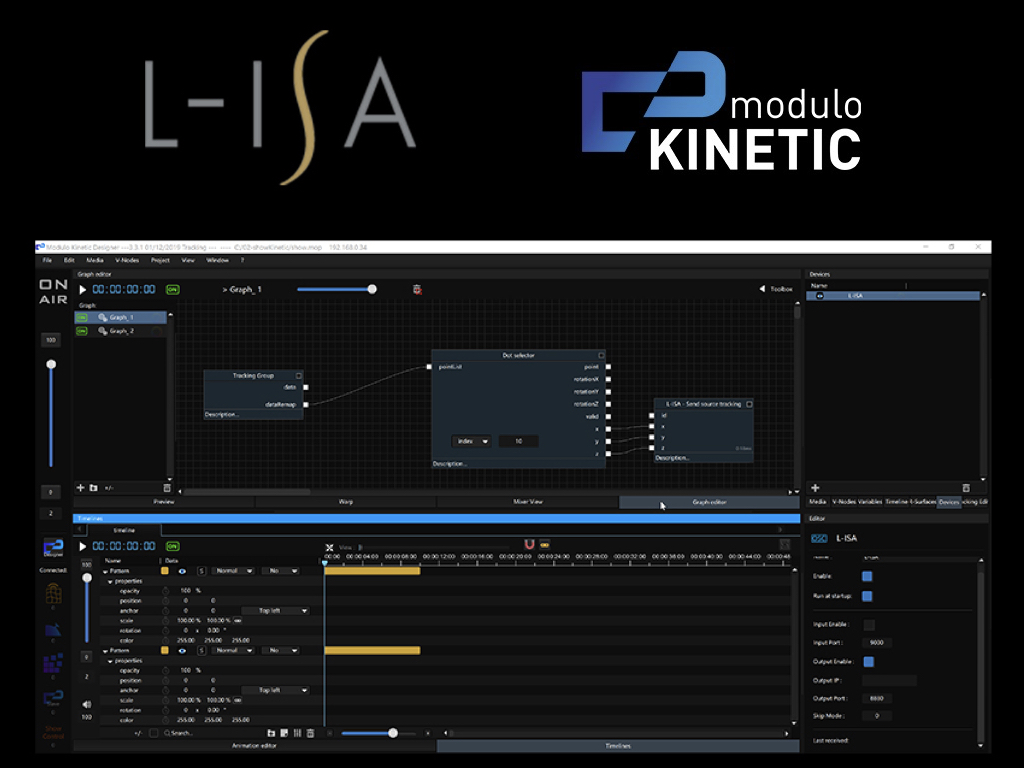Toggle the green ON button in Graph editor toolbar
The width and height of the screenshot is (1024, 768).
[x=172, y=289]
